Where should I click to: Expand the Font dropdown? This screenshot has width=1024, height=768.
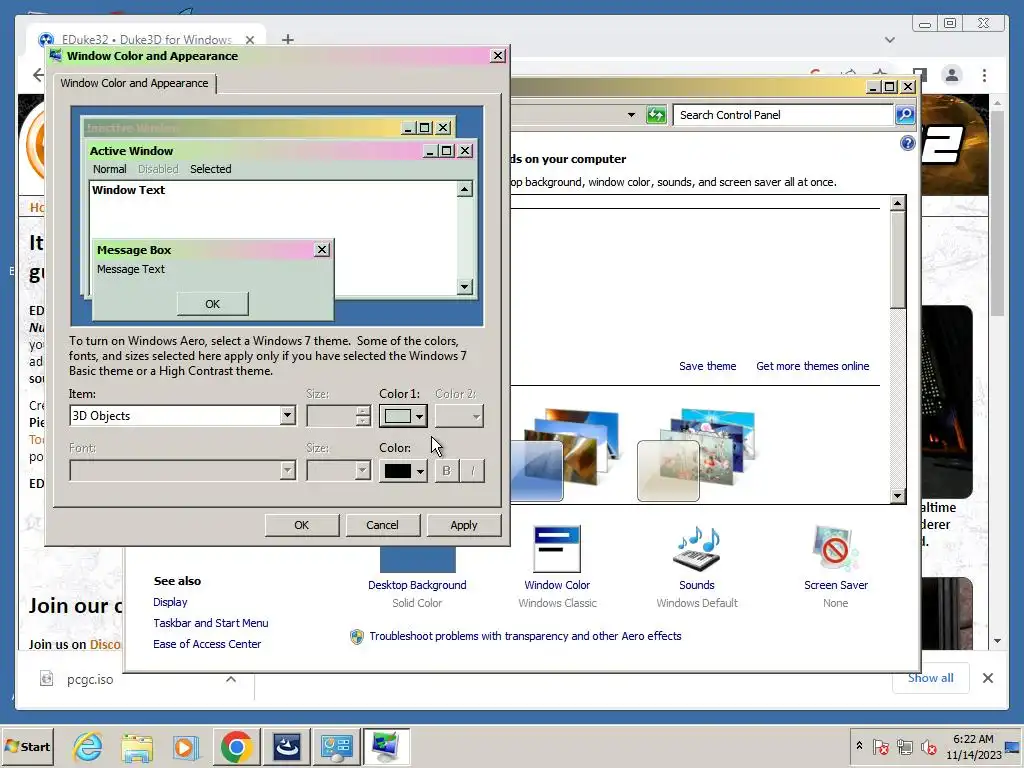pos(287,470)
